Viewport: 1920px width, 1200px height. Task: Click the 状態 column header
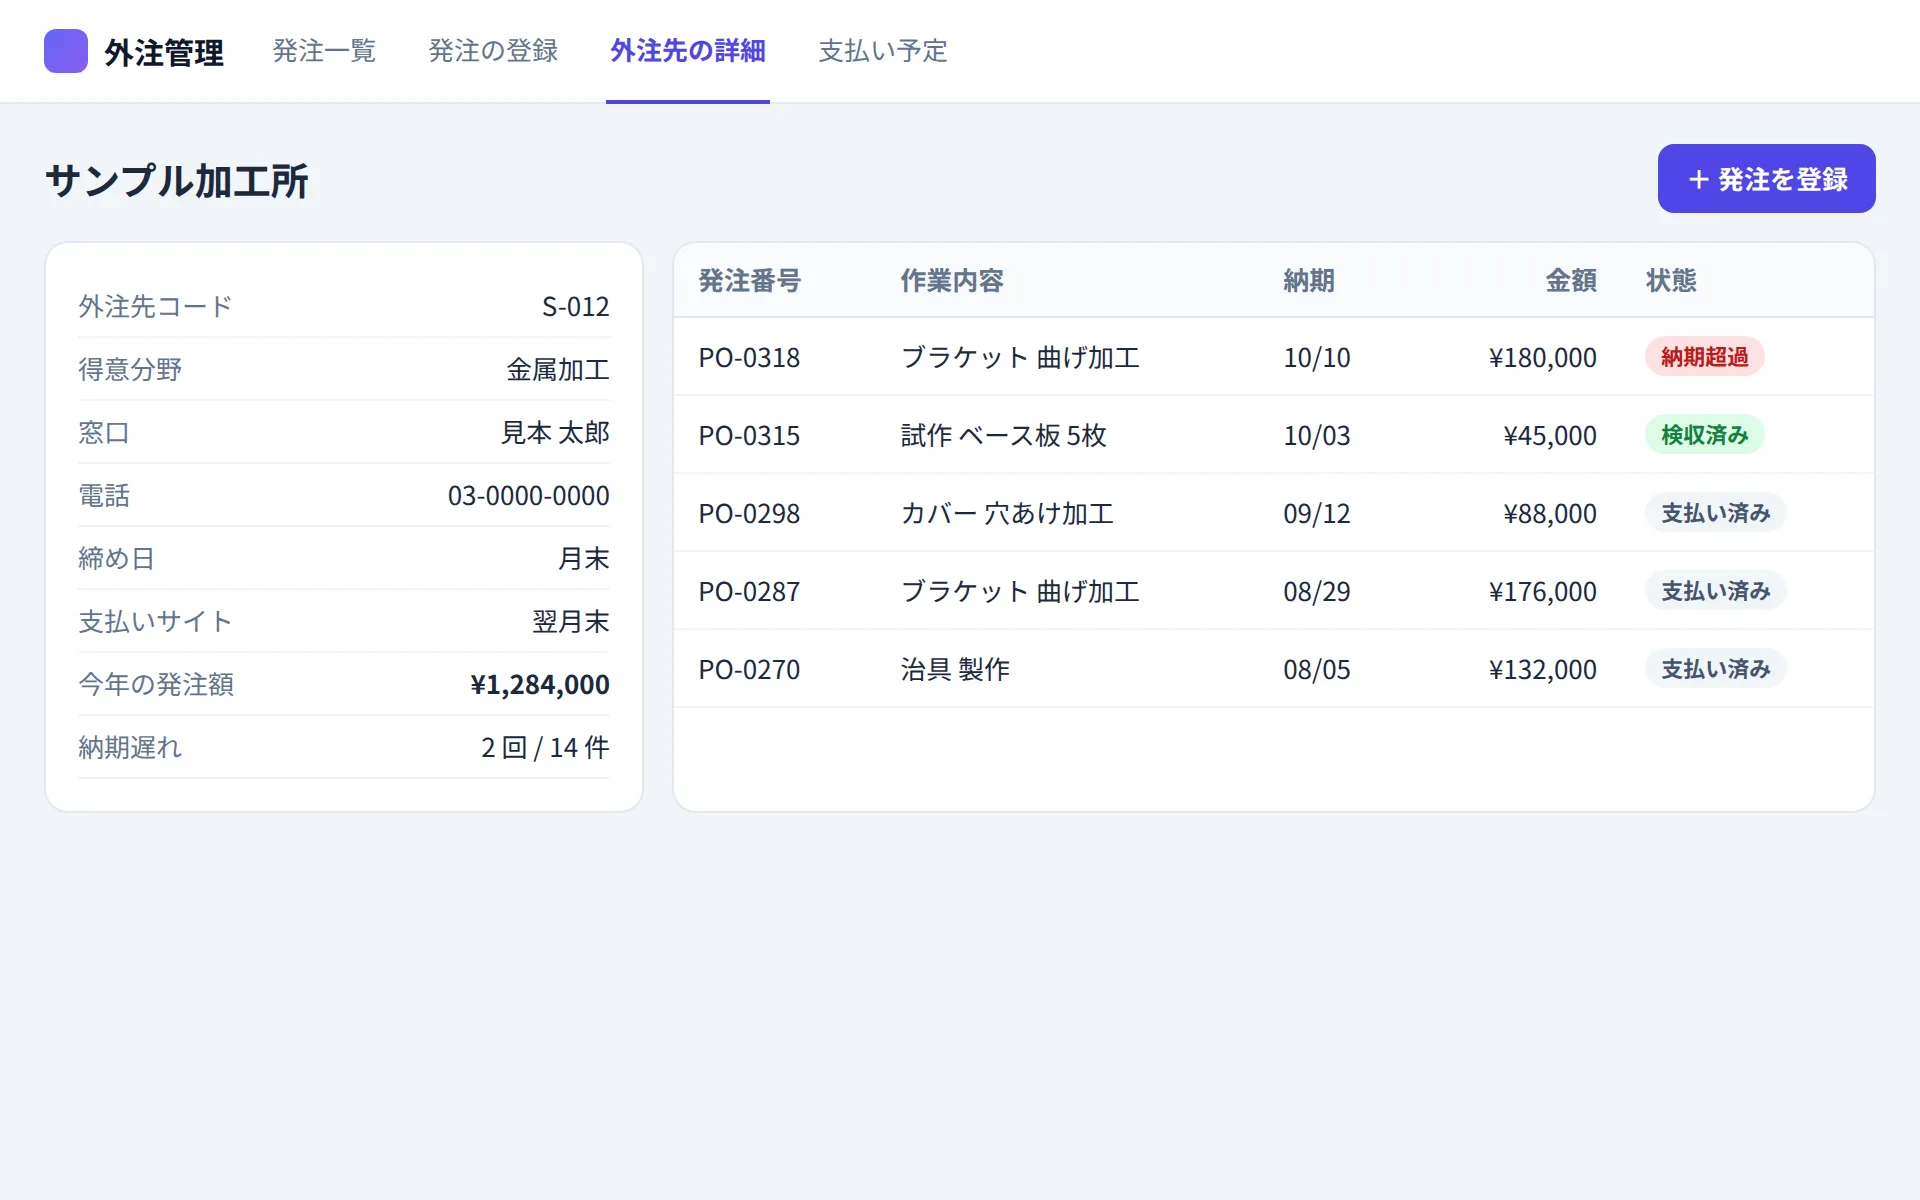pyautogui.click(x=1671, y=281)
